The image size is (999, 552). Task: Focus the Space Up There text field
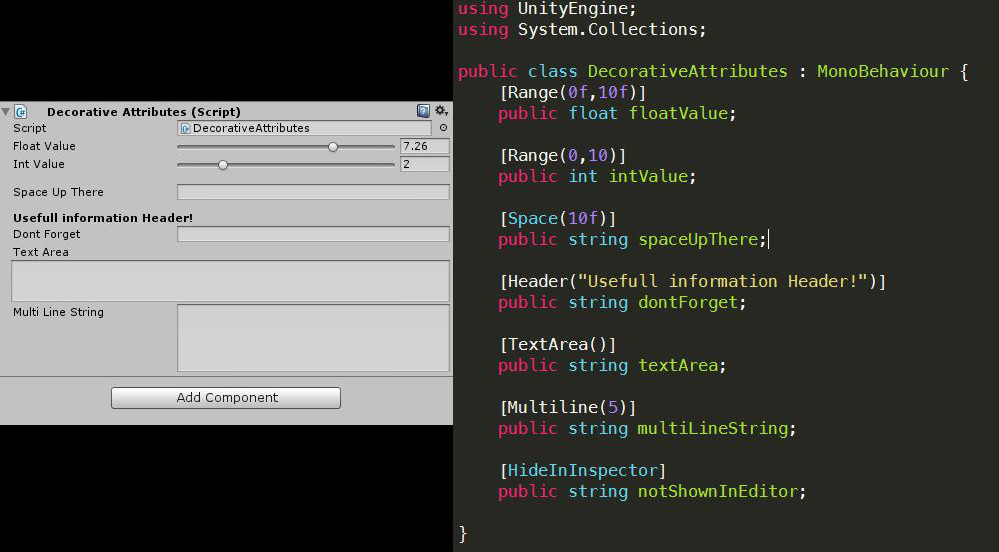(x=313, y=192)
